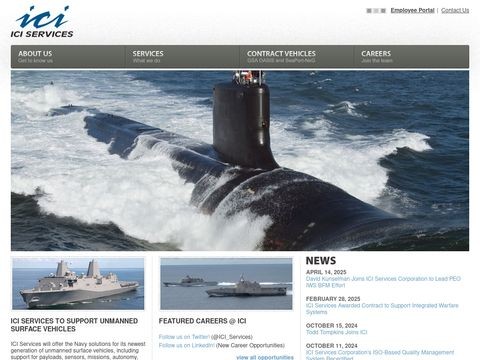Click the October 15, 2024 news date

[x=332, y=325]
